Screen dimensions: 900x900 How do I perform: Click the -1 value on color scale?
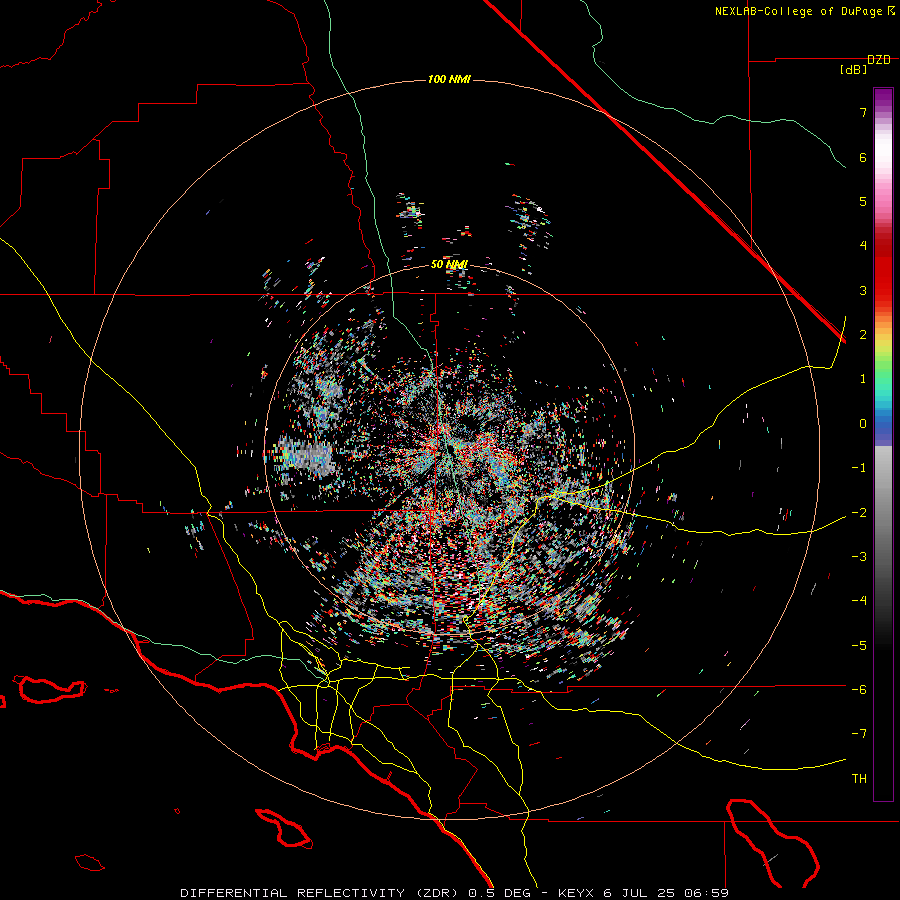[x=859, y=468]
